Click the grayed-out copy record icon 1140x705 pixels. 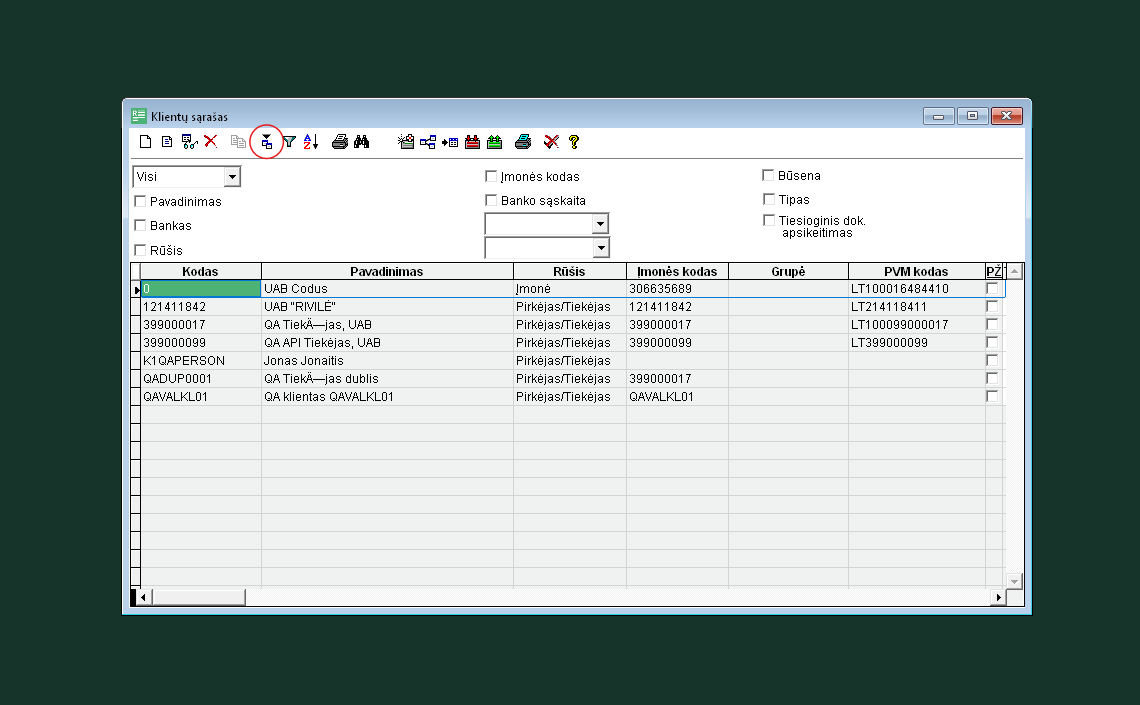(238, 142)
